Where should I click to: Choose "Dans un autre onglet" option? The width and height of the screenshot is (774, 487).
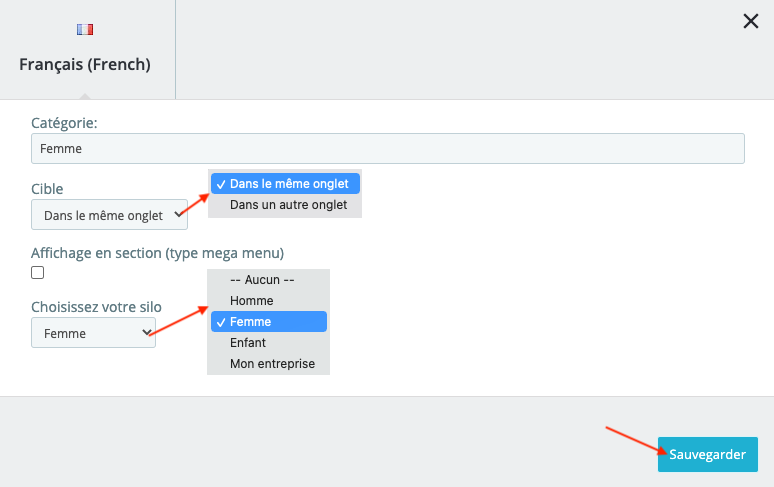coord(288,205)
